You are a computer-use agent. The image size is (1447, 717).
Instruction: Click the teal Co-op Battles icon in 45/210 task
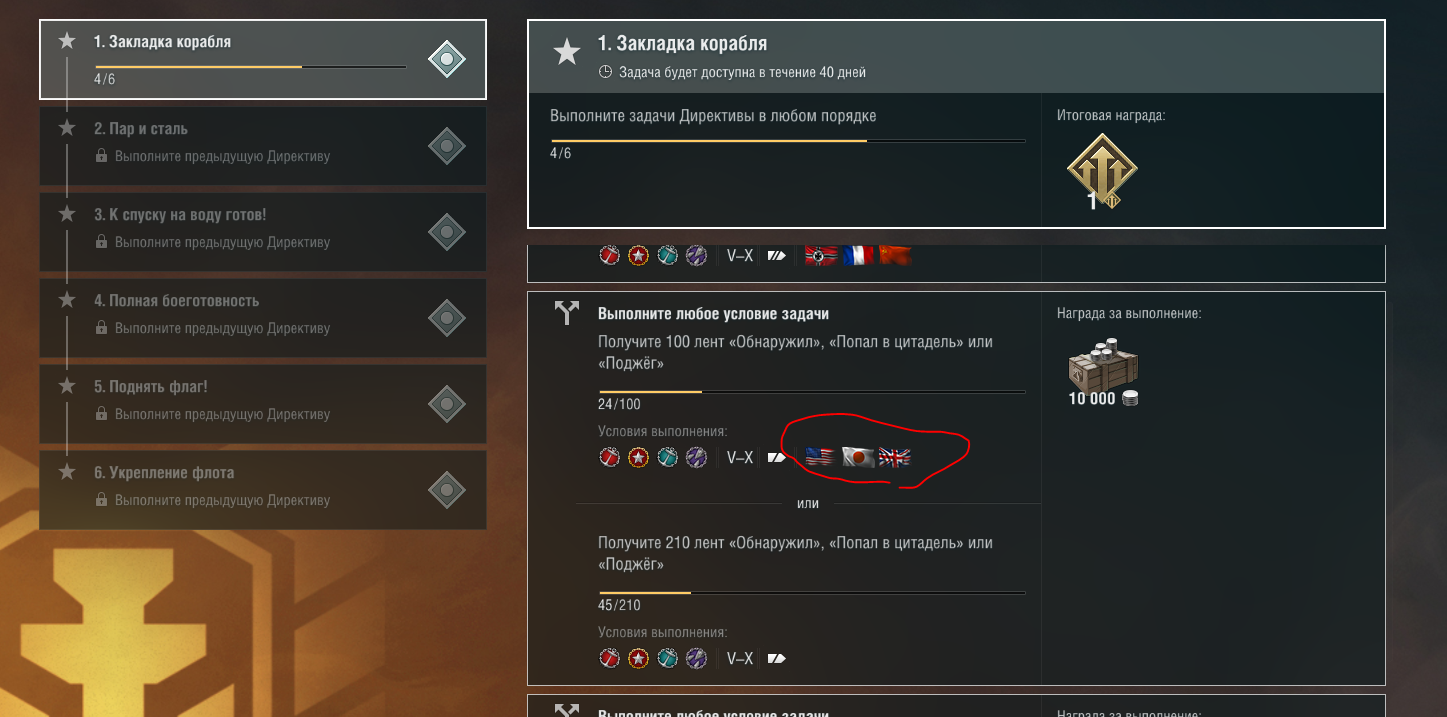[x=668, y=658]
